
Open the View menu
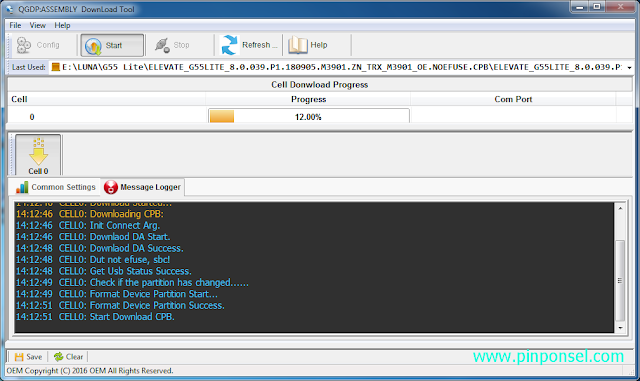(x=38, y=25)
